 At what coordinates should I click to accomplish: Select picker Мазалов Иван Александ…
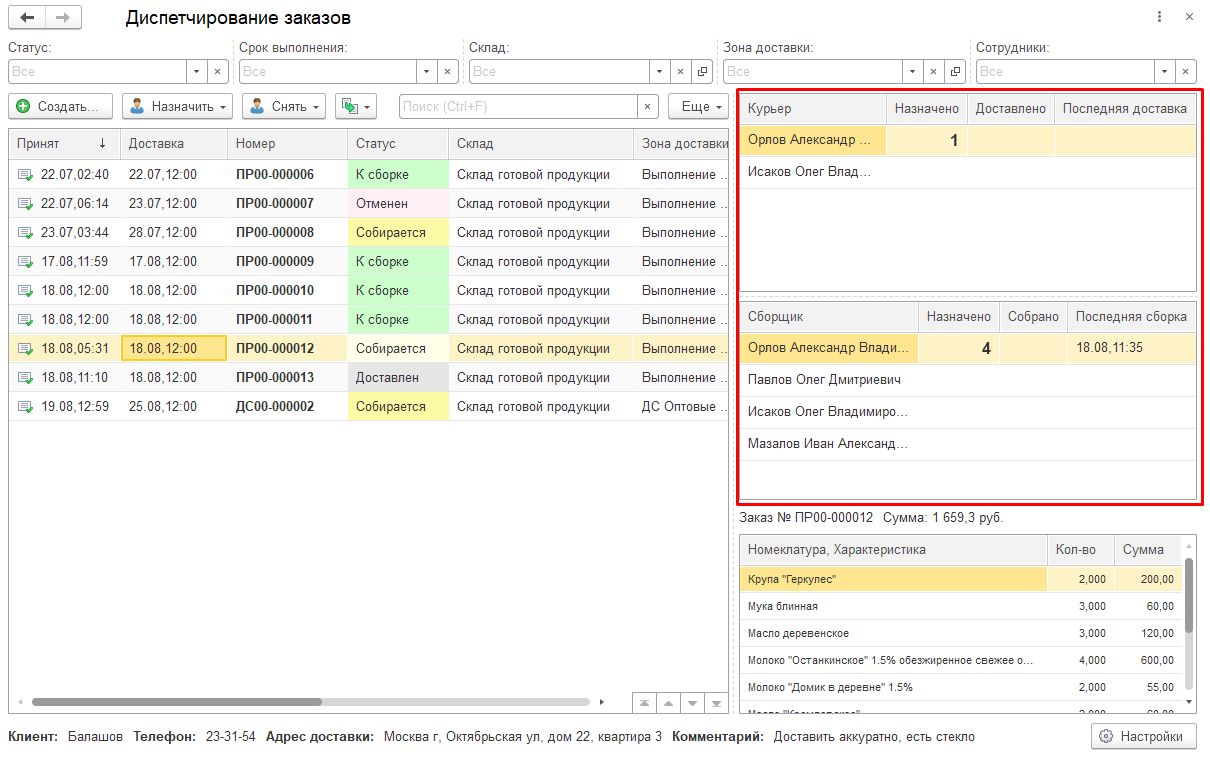tap(967, 444)
